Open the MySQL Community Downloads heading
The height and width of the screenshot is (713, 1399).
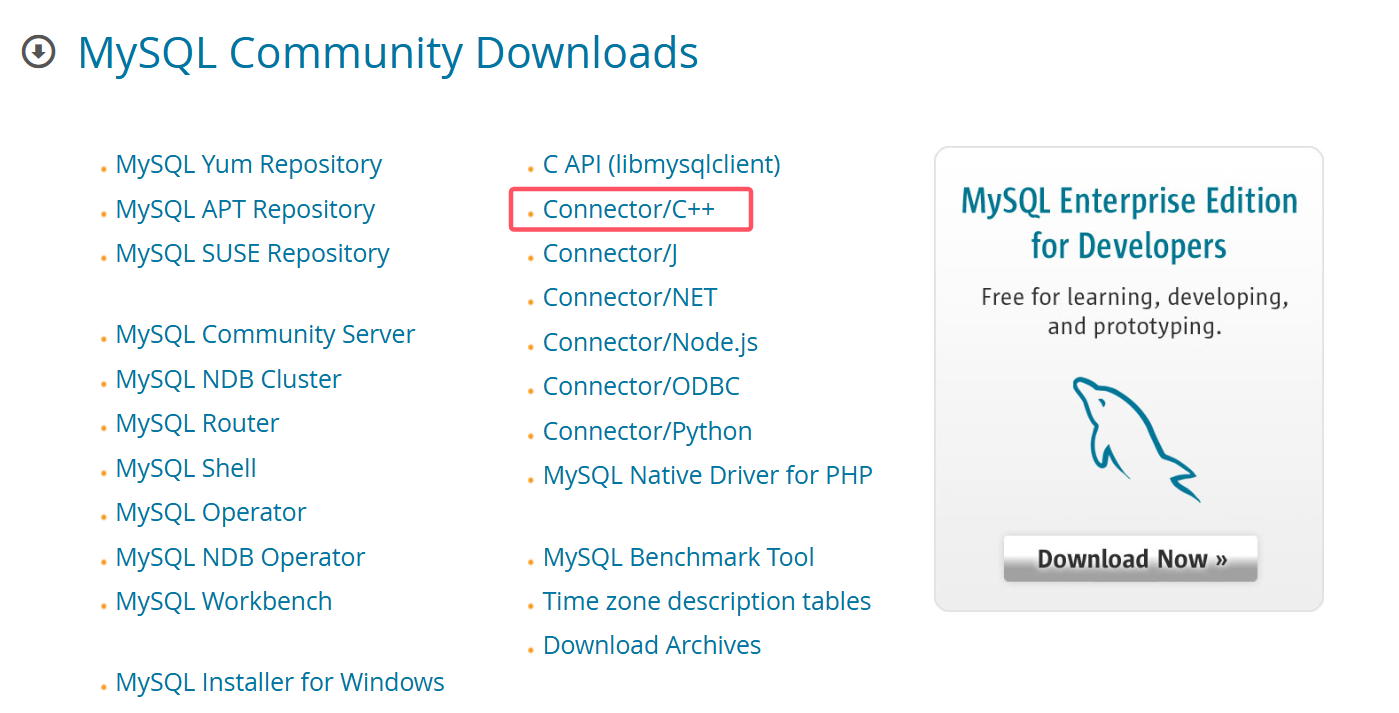388,52
